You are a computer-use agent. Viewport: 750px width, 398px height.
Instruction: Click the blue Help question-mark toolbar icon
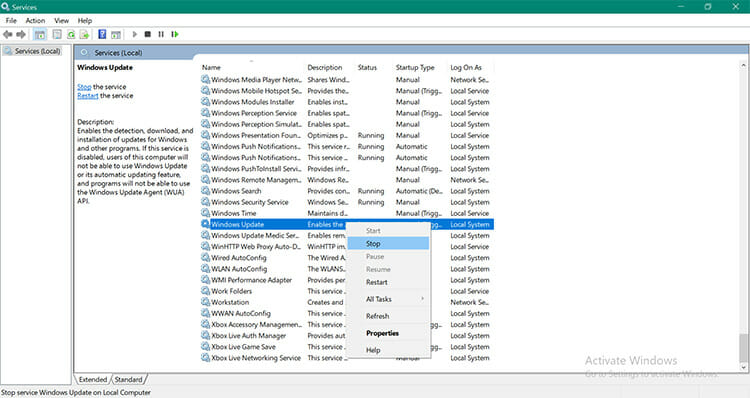[102, 34]
